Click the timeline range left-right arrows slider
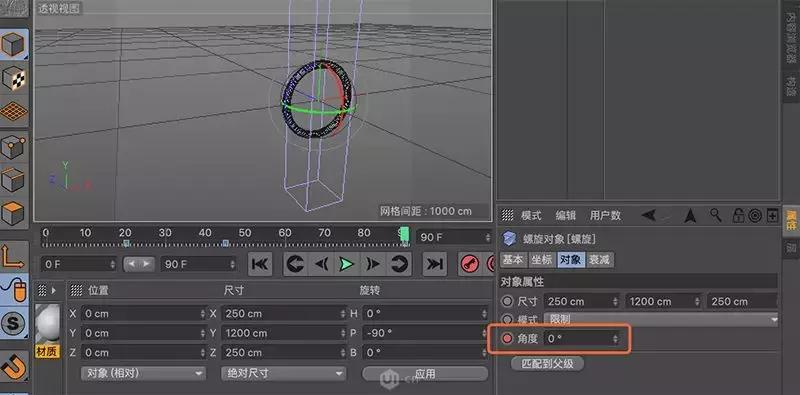The image size is (800, 395). point(139,264)
